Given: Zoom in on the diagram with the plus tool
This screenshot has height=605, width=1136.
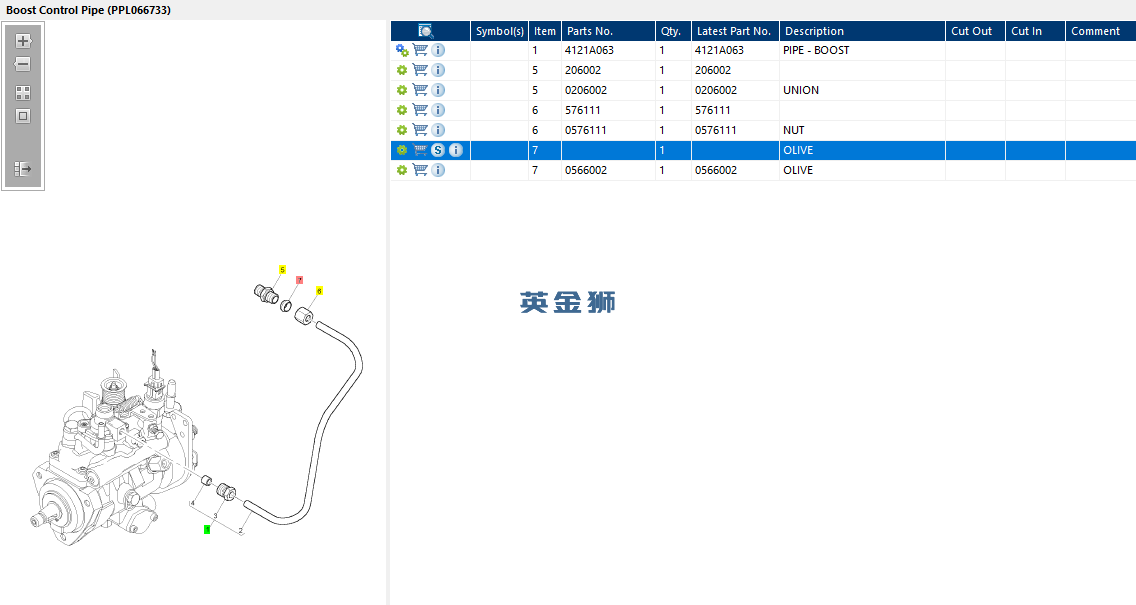Looking at the screenshot, I should pos(22,41).
